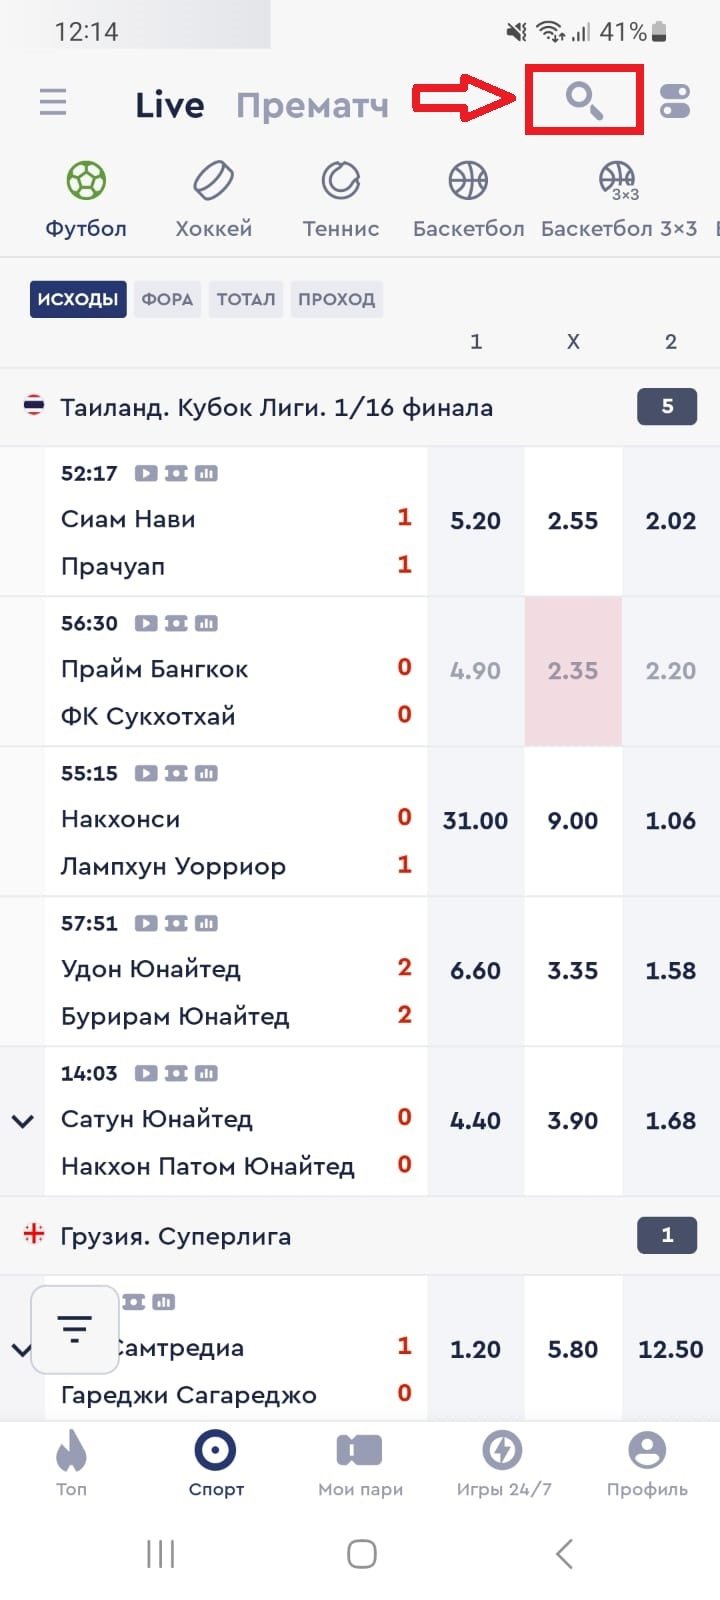Open video stream for Сиам Нави match

coord(146,473)
